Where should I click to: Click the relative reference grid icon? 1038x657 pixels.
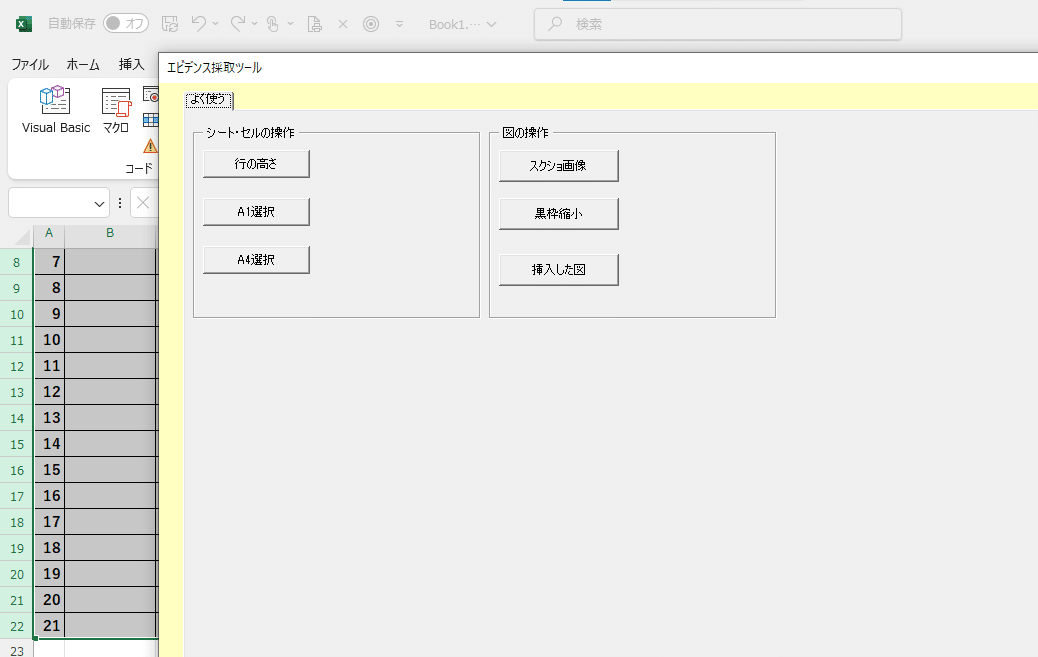click(x=151, y=120)
